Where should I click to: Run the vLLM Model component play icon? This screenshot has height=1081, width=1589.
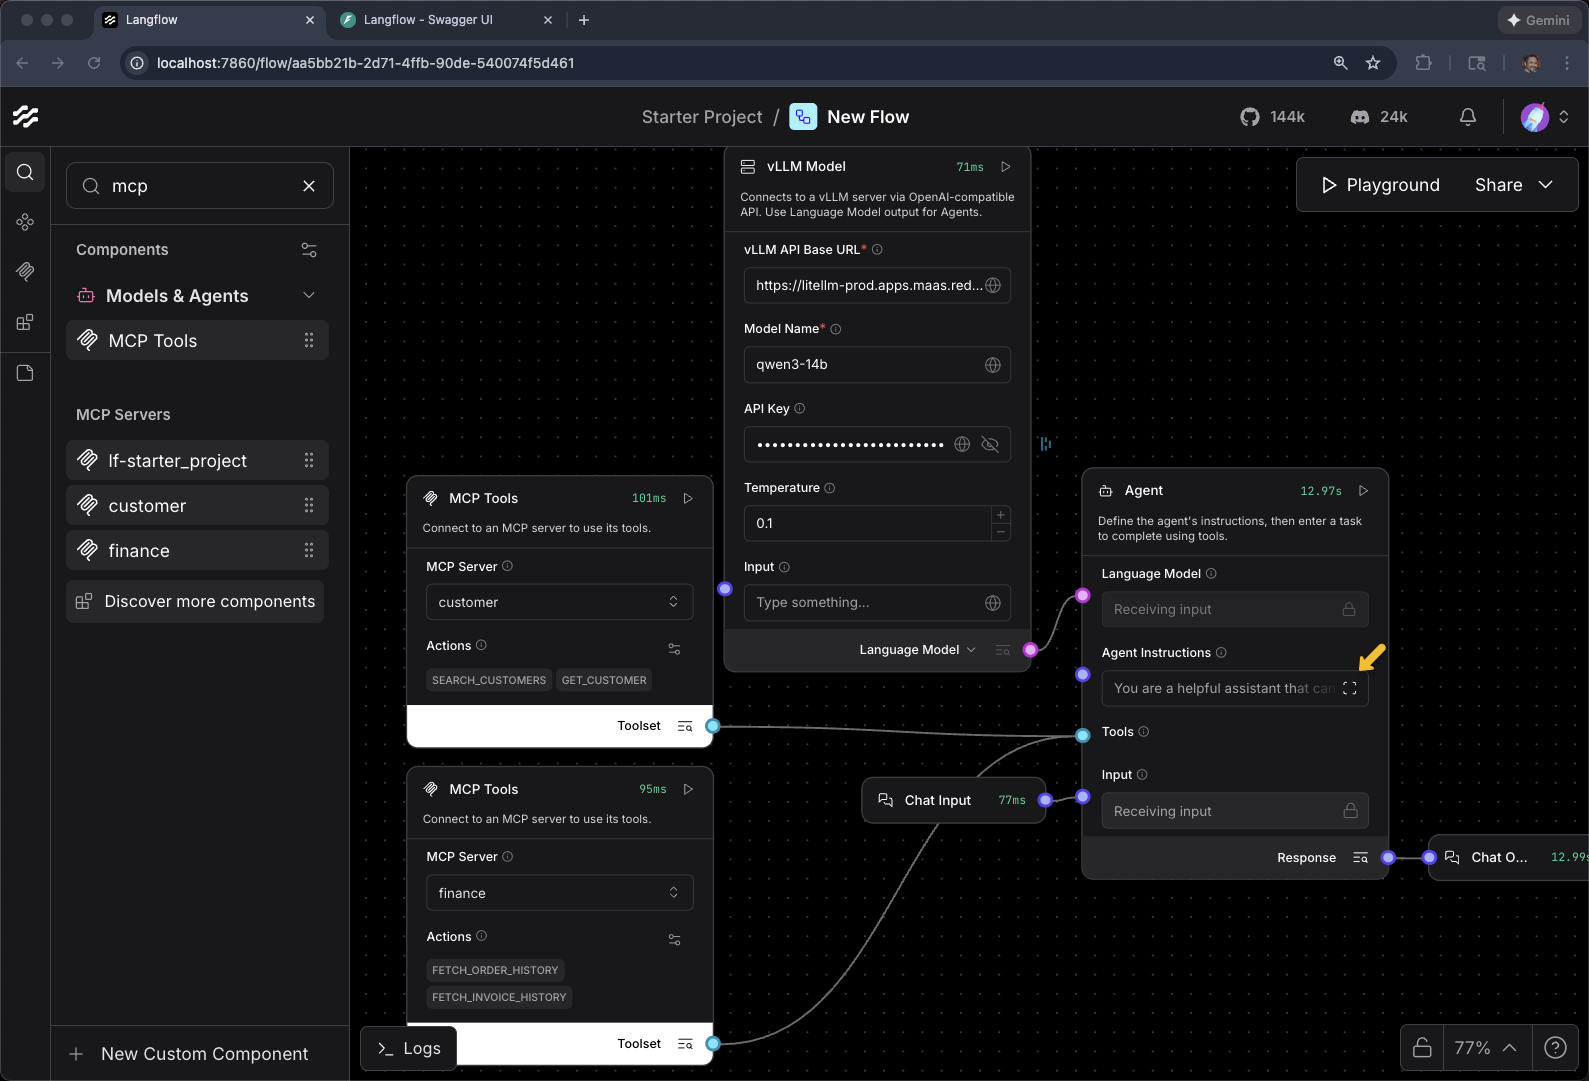point(1006,167)
